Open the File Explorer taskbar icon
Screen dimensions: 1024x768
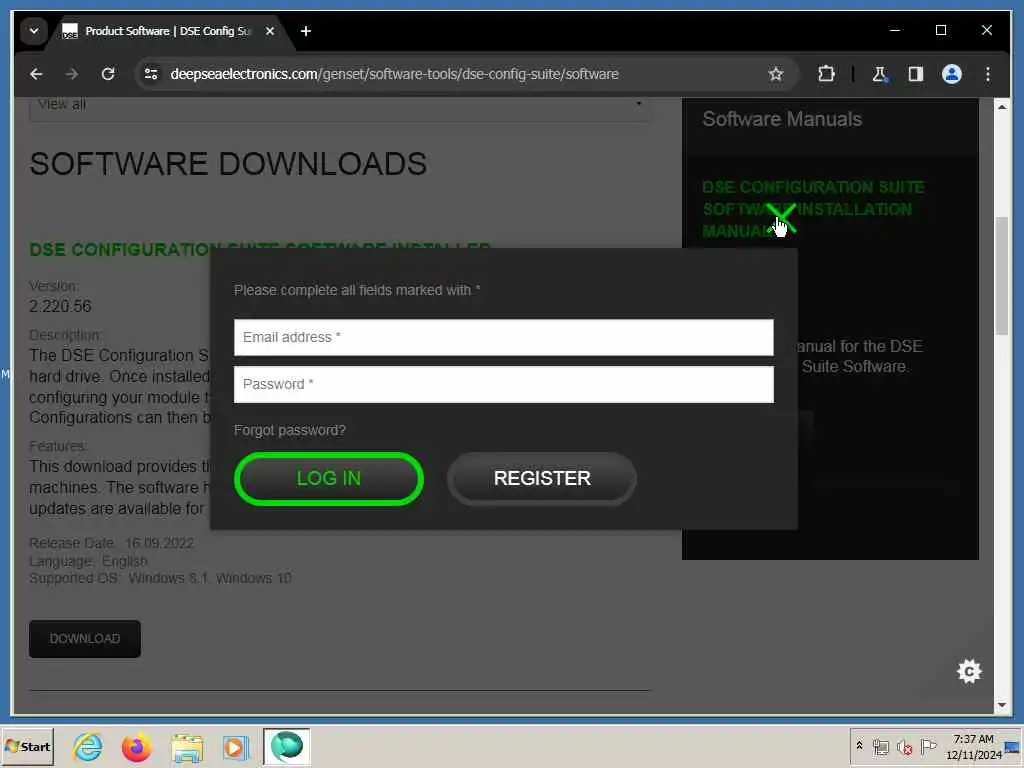click(187, 746)
